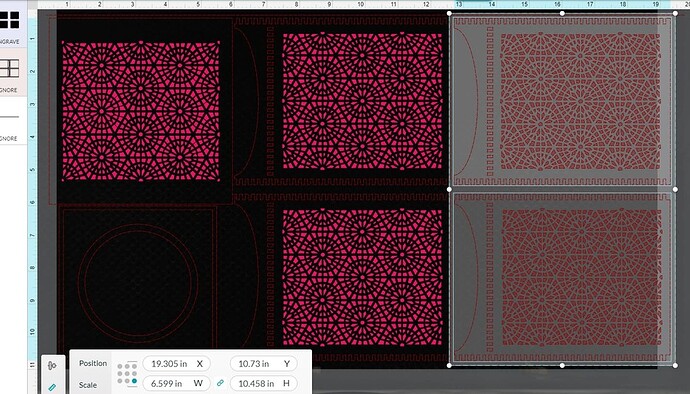Click the top-left pink lattice panel

[x=141, y=111]
